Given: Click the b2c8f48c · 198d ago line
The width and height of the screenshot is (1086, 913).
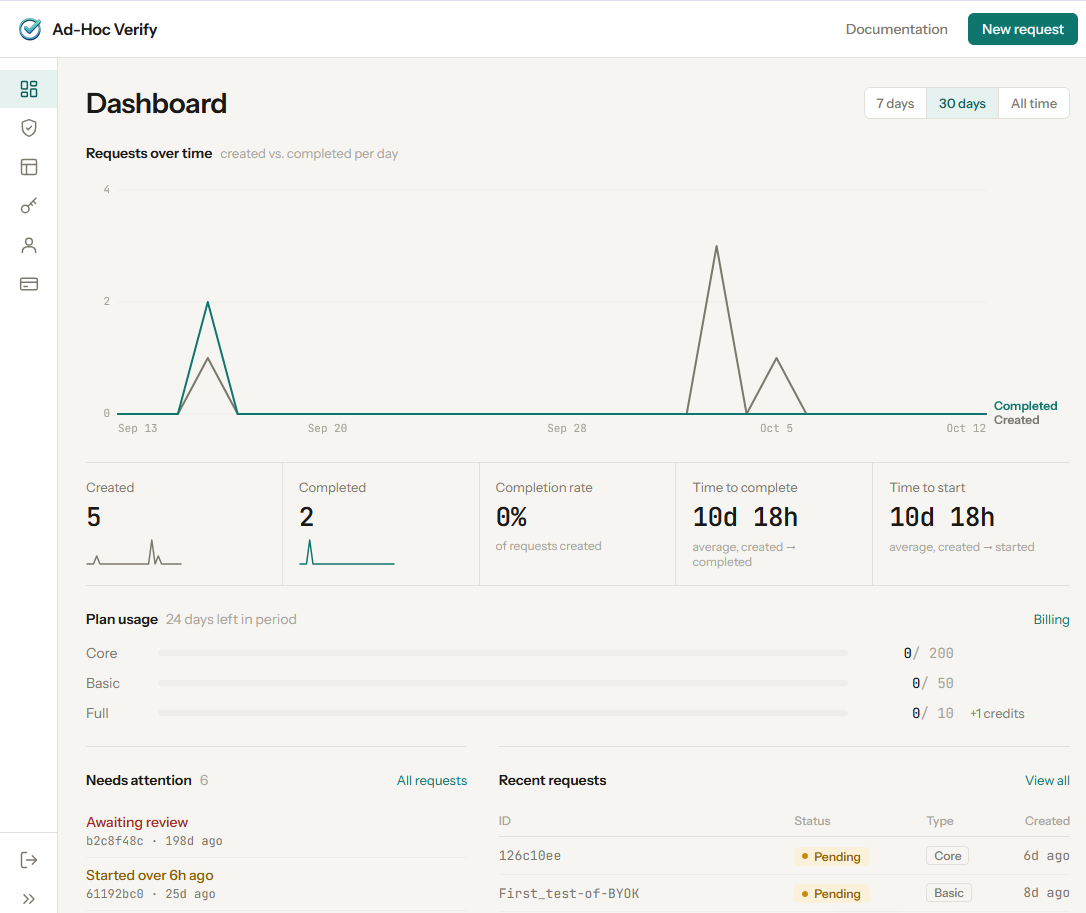Looking at the screenshot, I should click(154, 840).
